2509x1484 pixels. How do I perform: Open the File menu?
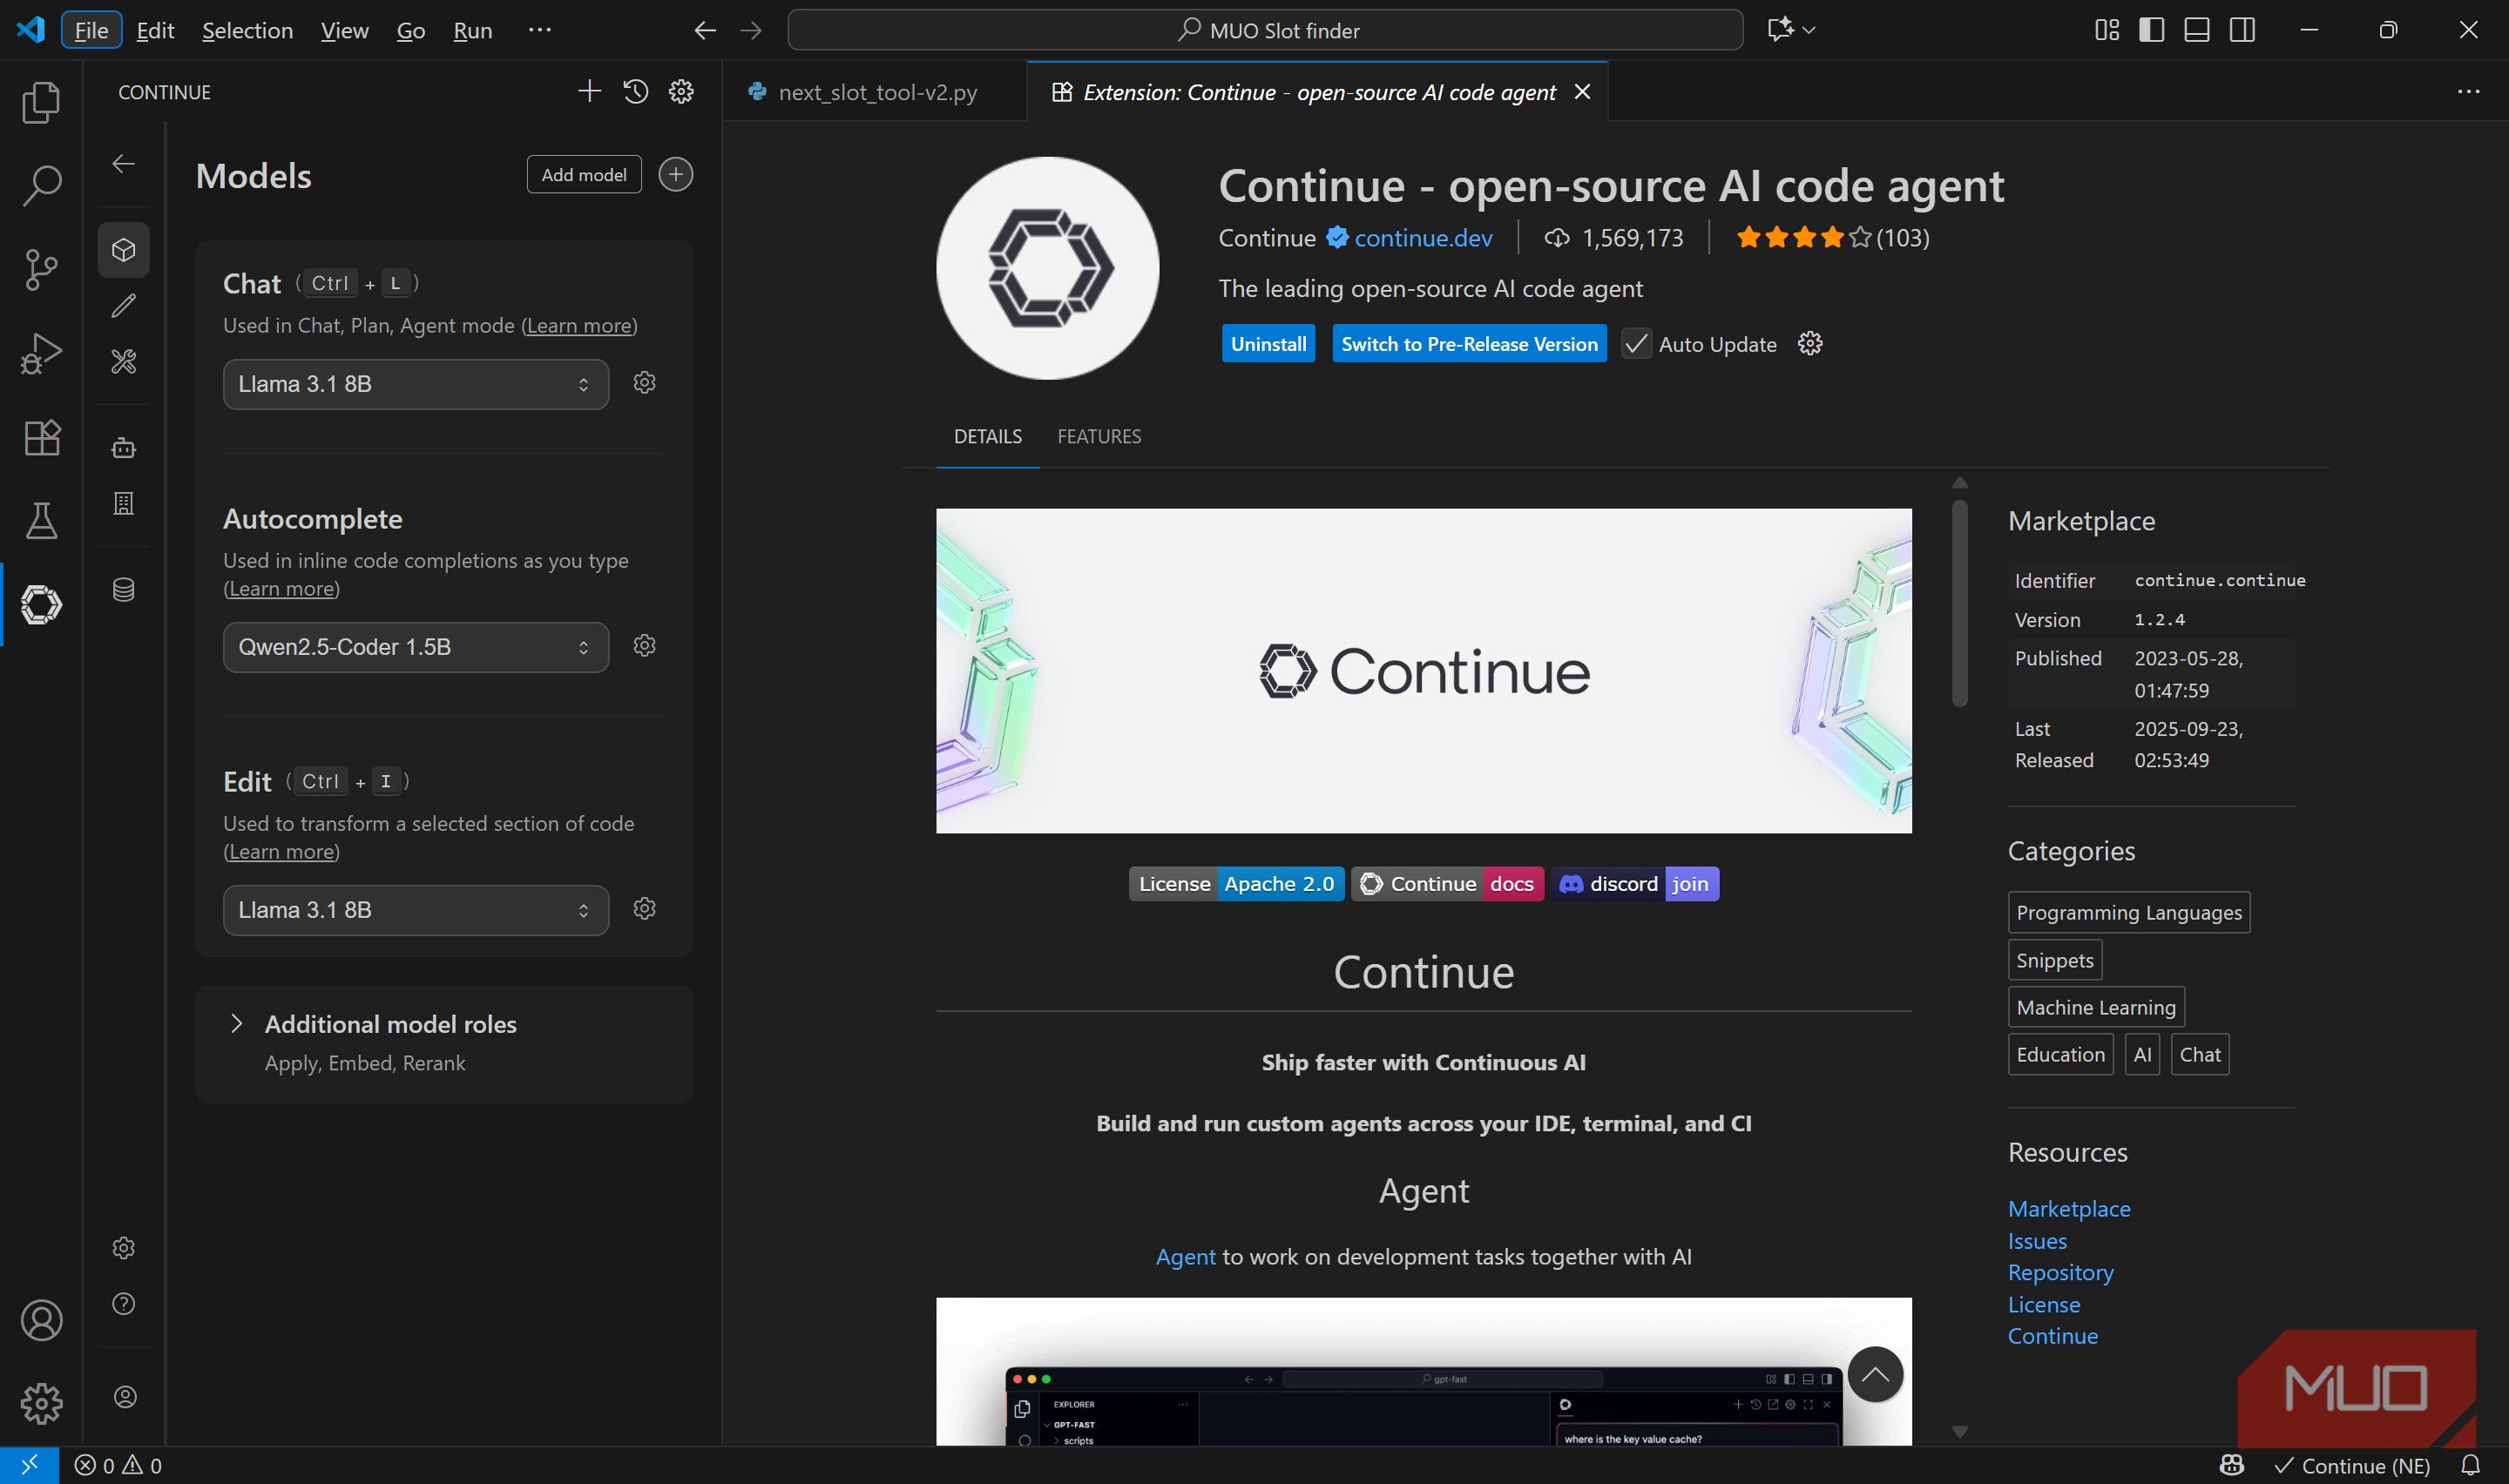point(92,30)
